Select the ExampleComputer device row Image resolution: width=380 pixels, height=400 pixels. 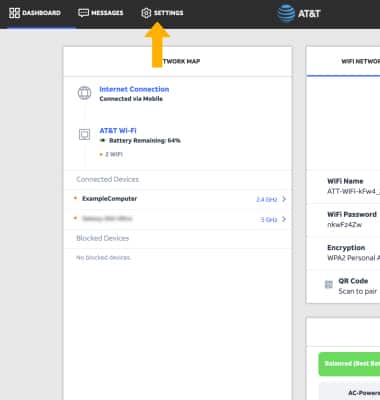click(178, 199)
